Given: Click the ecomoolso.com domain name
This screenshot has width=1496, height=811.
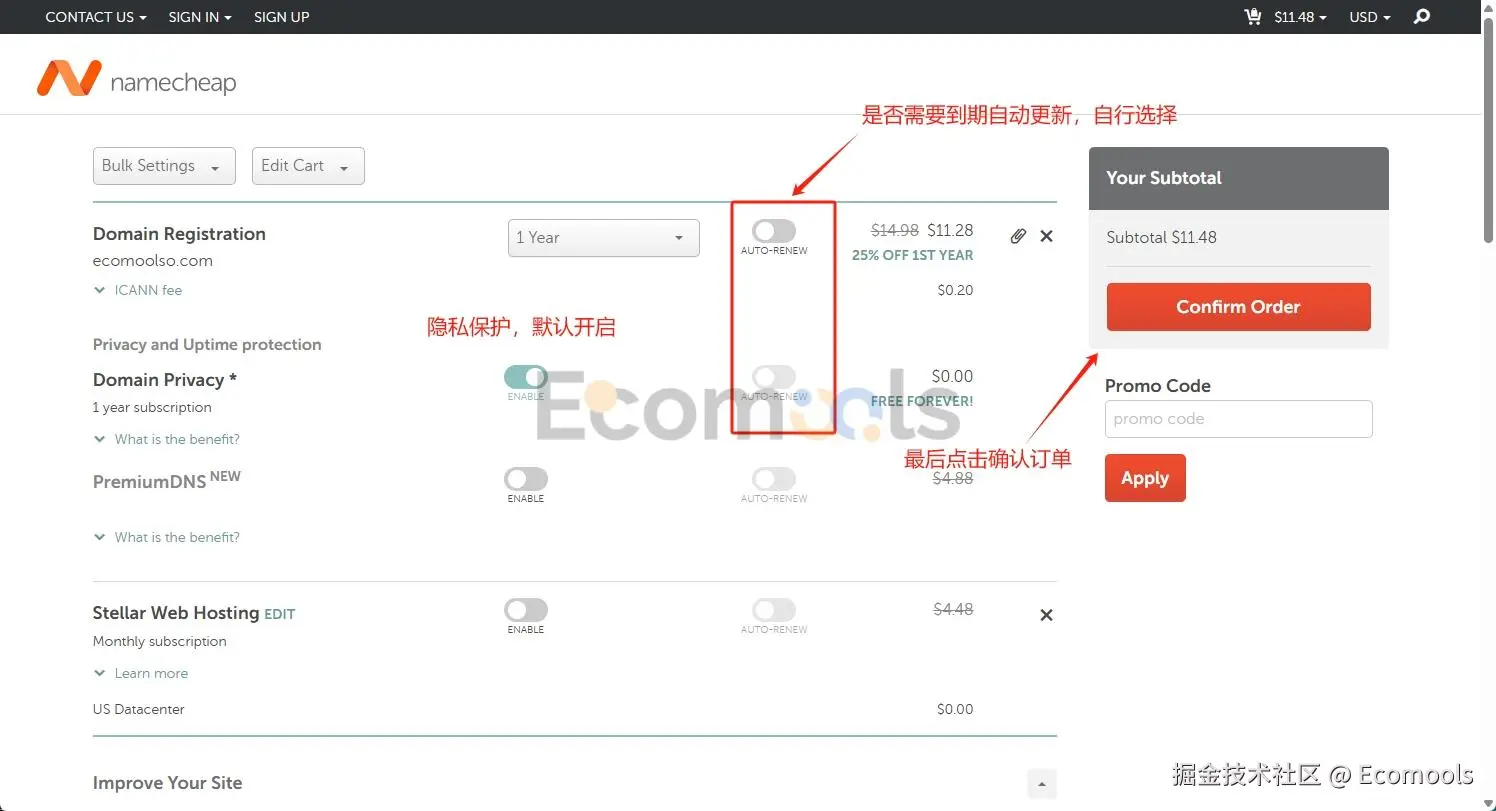Looking at the screenshot, I should pos(153,261).
